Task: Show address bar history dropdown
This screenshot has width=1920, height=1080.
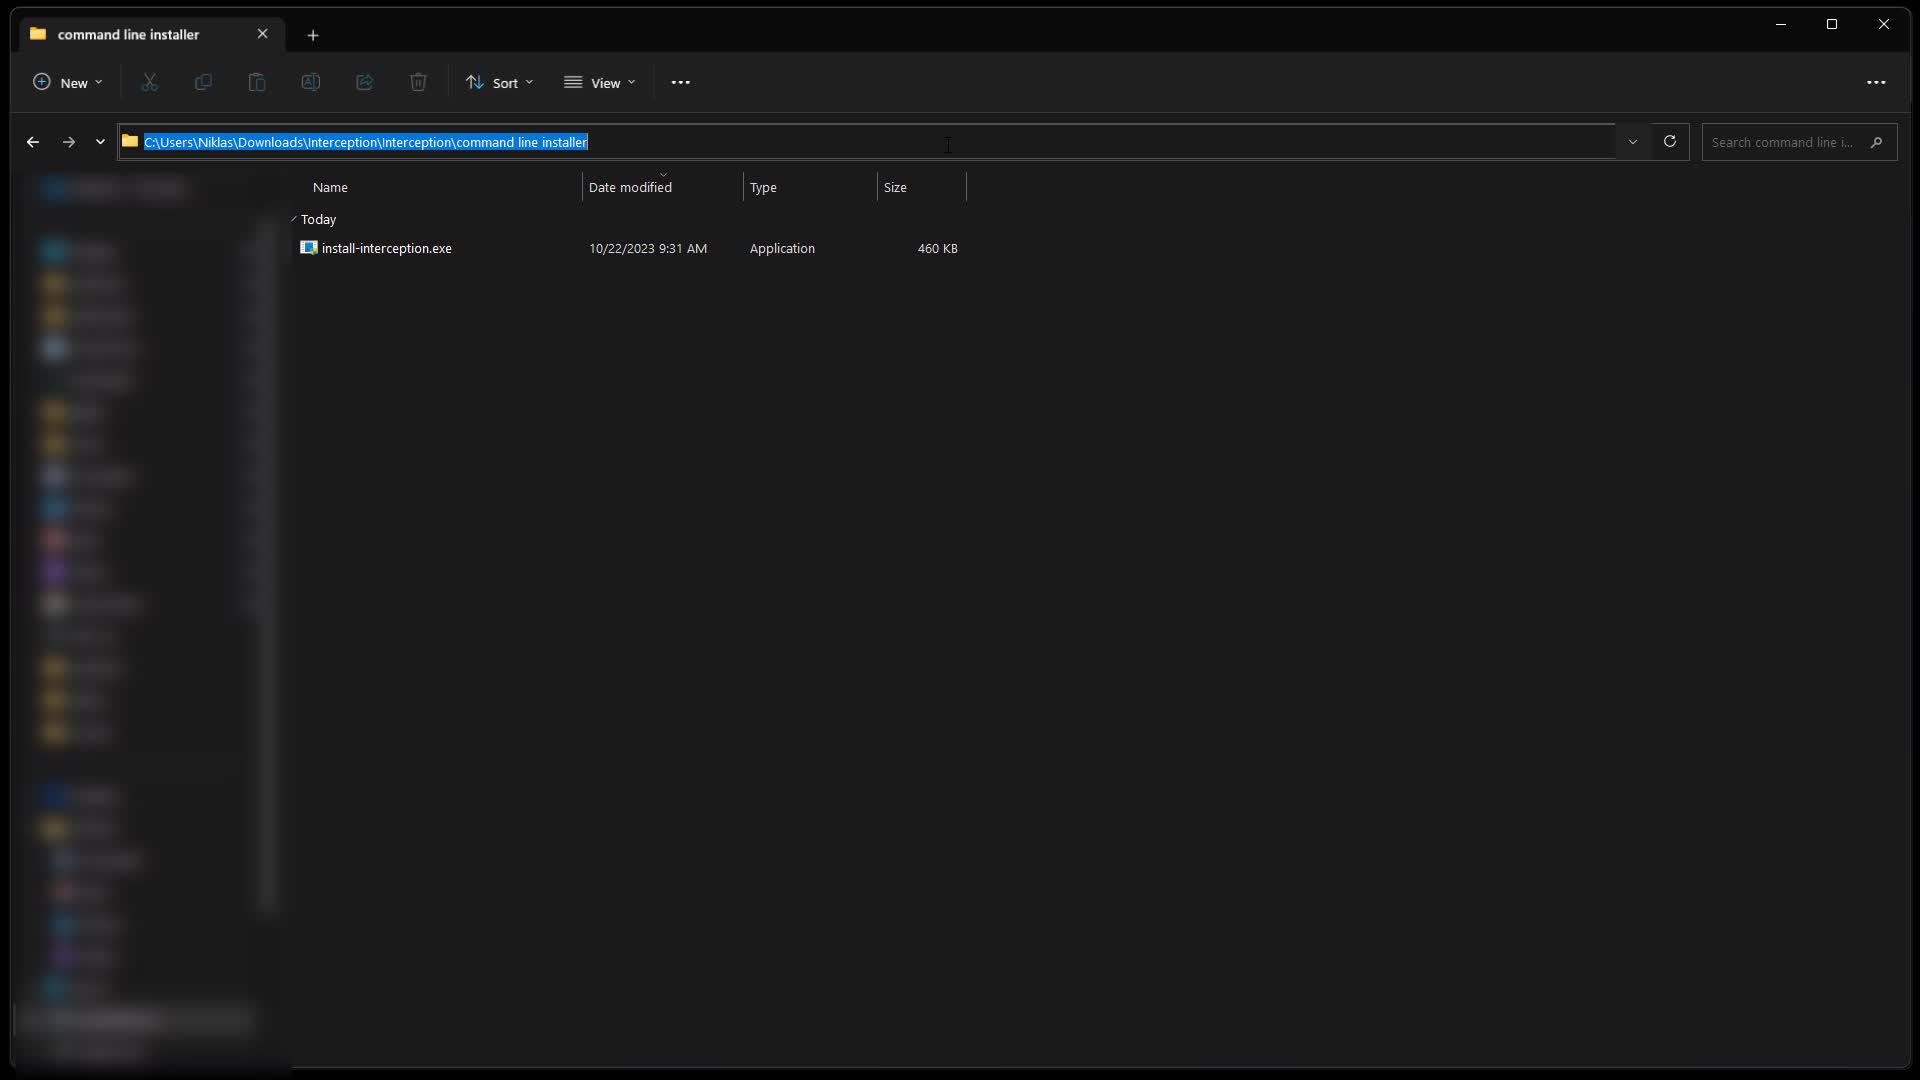Action: pyautogui.click(x=1632, y=141)
